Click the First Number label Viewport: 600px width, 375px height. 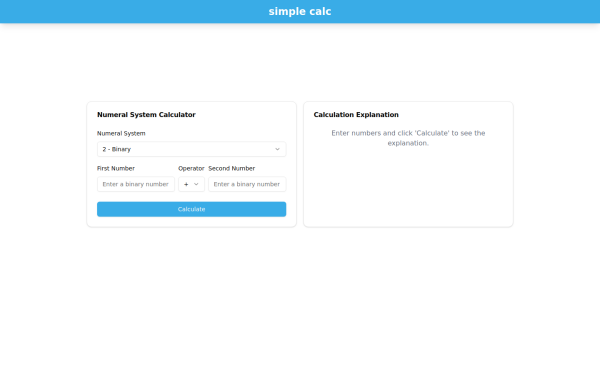point(116,168)
